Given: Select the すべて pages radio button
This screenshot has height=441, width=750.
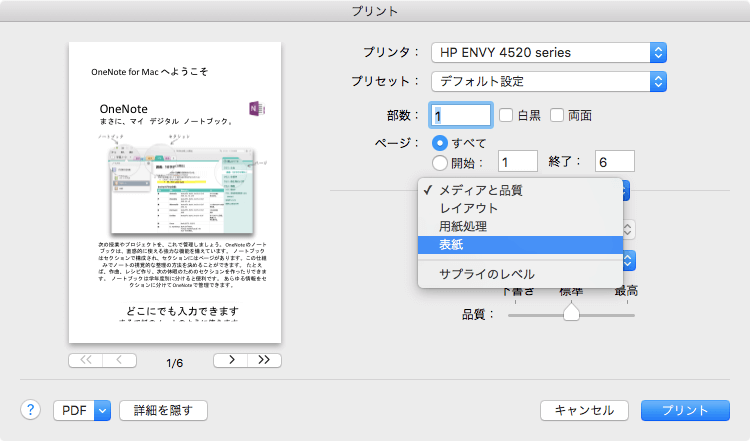Looking at the screenshot, I should pyautogui.click(x=440, y=143).
